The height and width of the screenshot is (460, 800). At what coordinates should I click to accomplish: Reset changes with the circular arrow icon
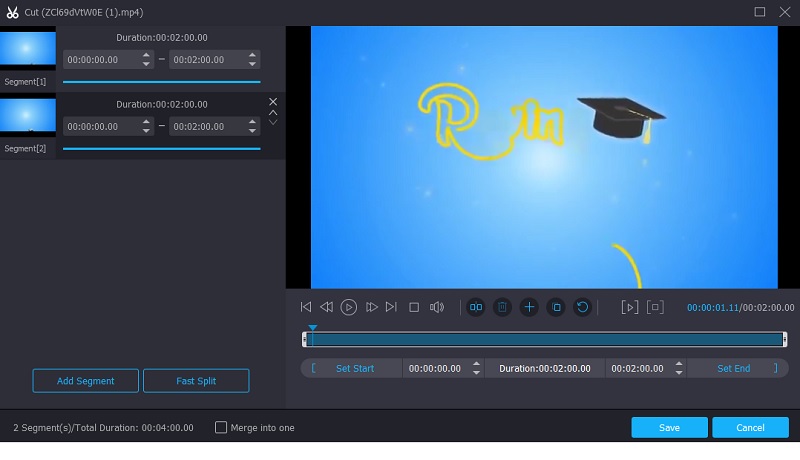tap(582, 307)
